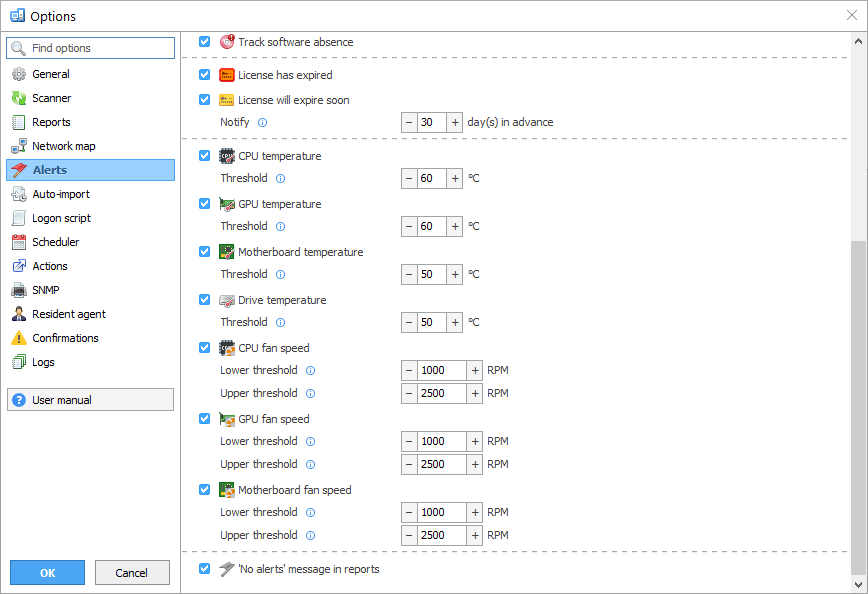Open the Reports options page

click(x=51, y=122)
